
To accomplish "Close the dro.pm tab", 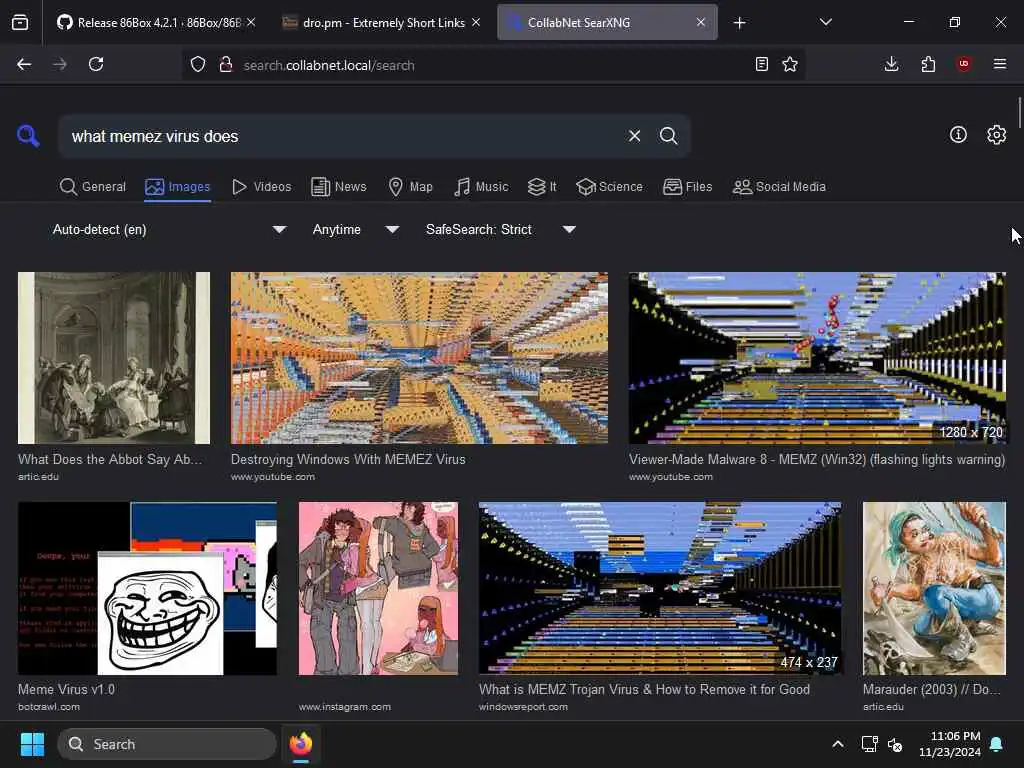I will click(x=476, y=22).
